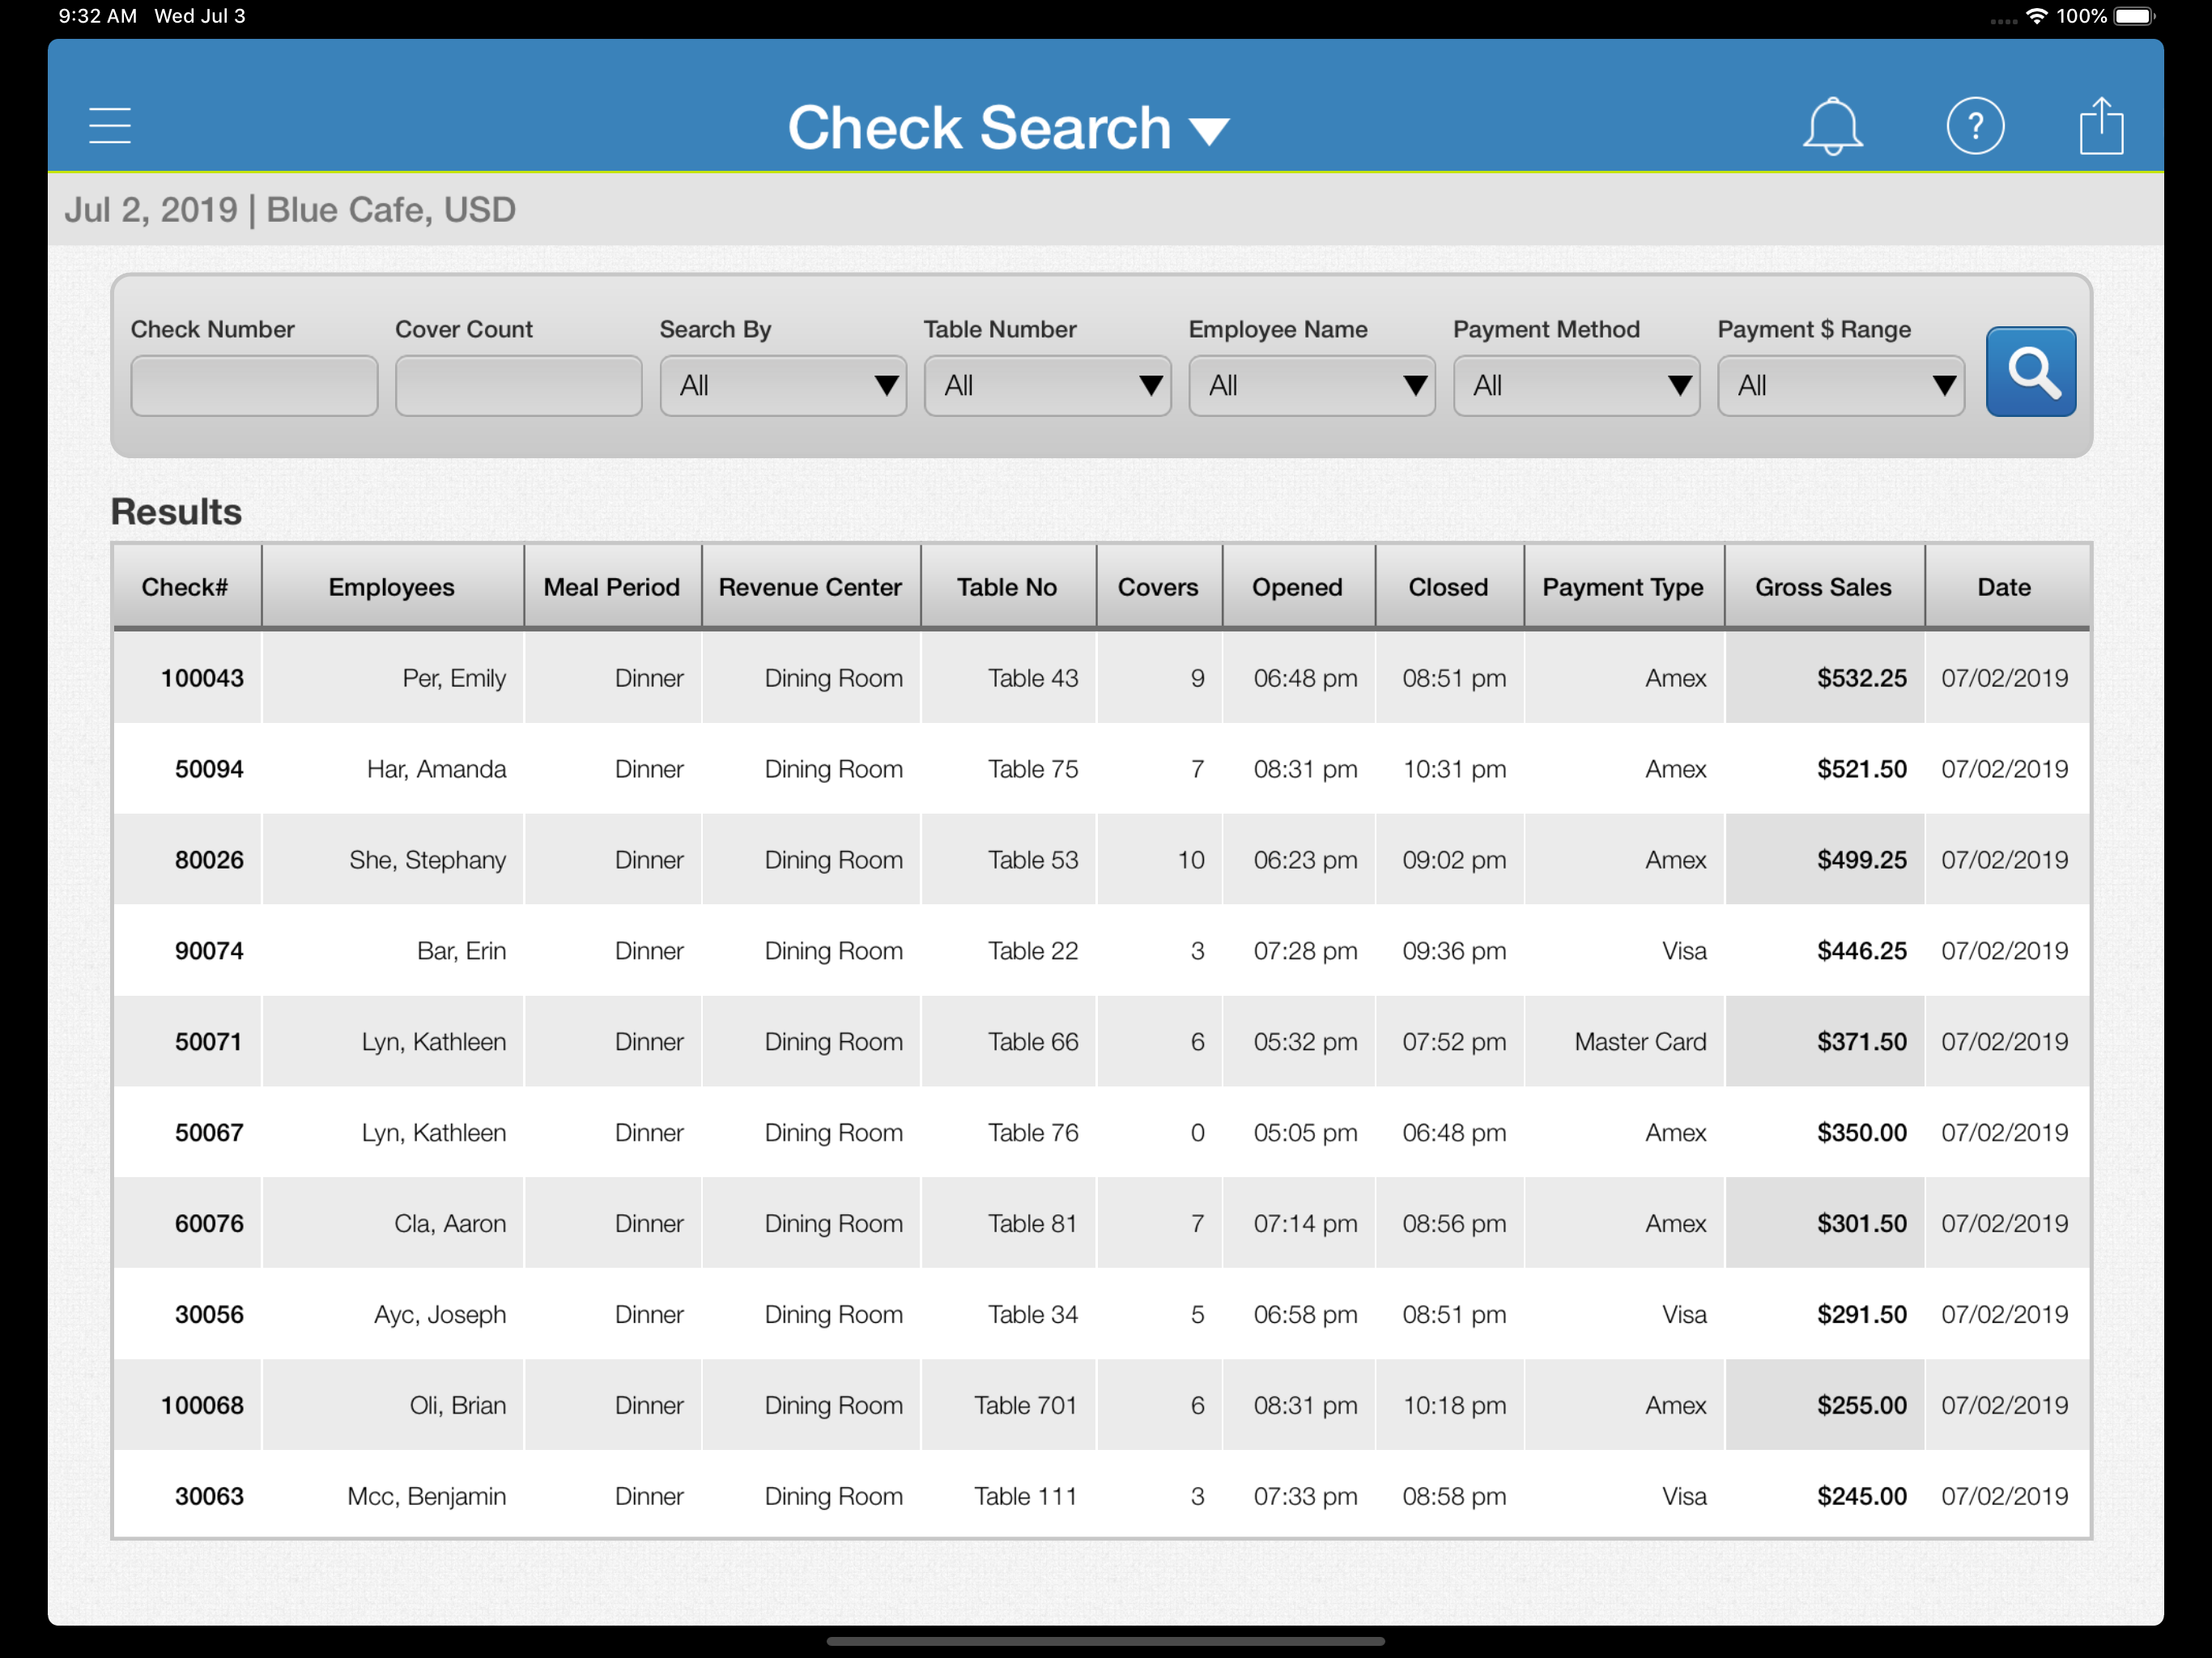Screen dimensions: 2212x1658
Task: Click the $446.25 gross sales value
Action: (1862, 951)
